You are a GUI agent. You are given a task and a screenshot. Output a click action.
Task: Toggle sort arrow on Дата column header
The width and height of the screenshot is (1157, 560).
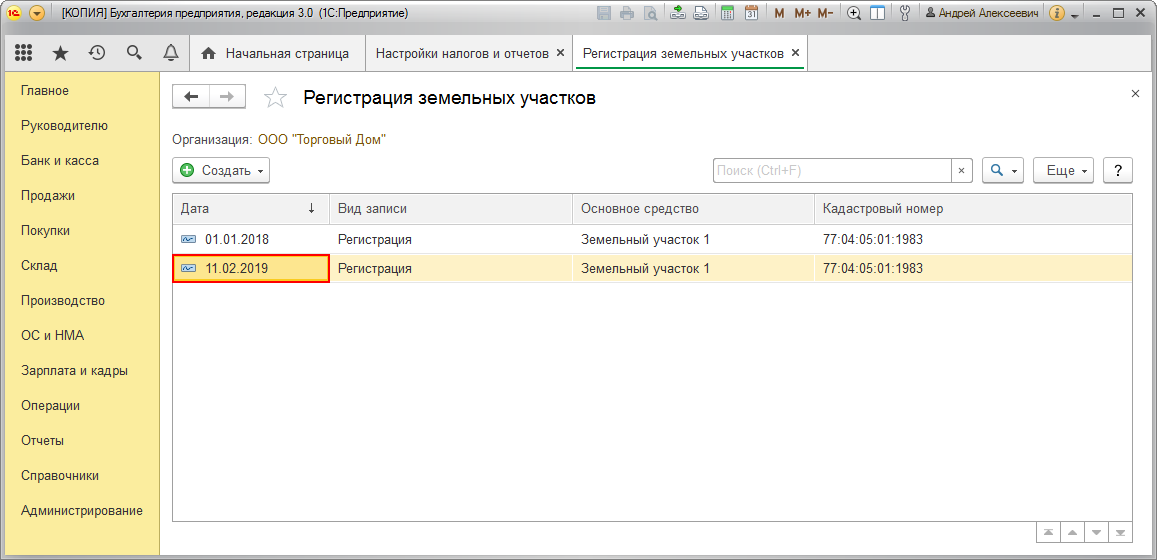click(311, 208)
